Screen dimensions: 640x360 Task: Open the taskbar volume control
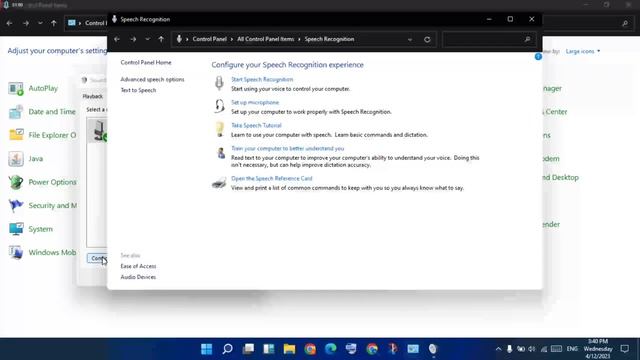(x=532, y=349)
